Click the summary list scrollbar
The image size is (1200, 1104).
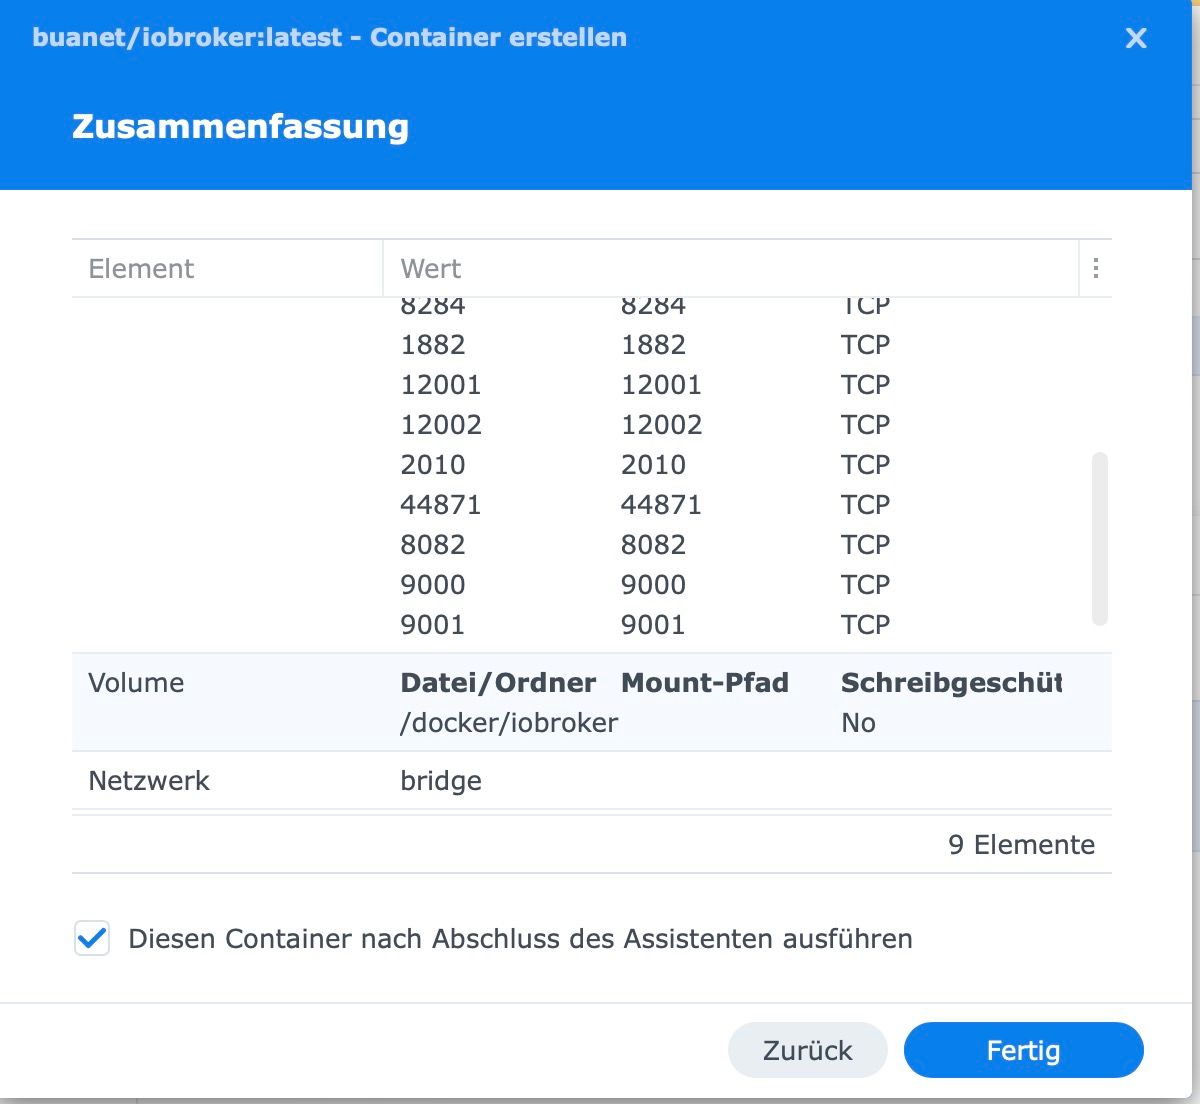point(1100,538)
